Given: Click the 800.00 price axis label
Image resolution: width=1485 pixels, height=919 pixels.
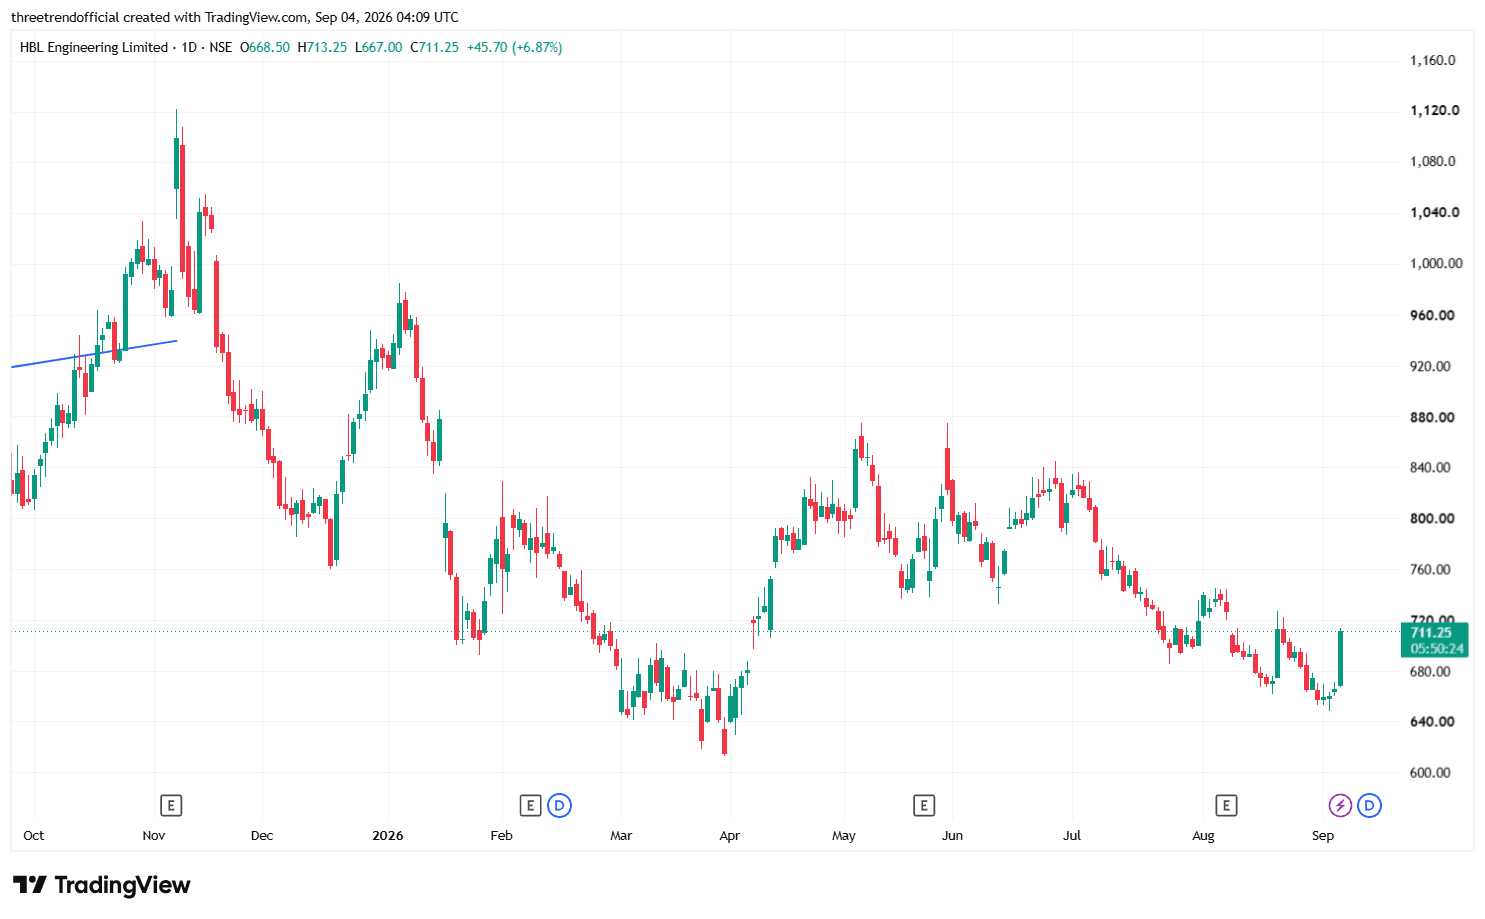Looking at the screenshot, I should click(x=1432, y=518).
